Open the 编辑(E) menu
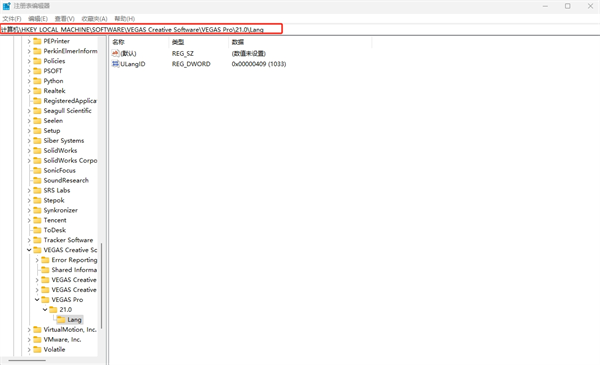This screenshot has width=600, height=365. point(38,18)
